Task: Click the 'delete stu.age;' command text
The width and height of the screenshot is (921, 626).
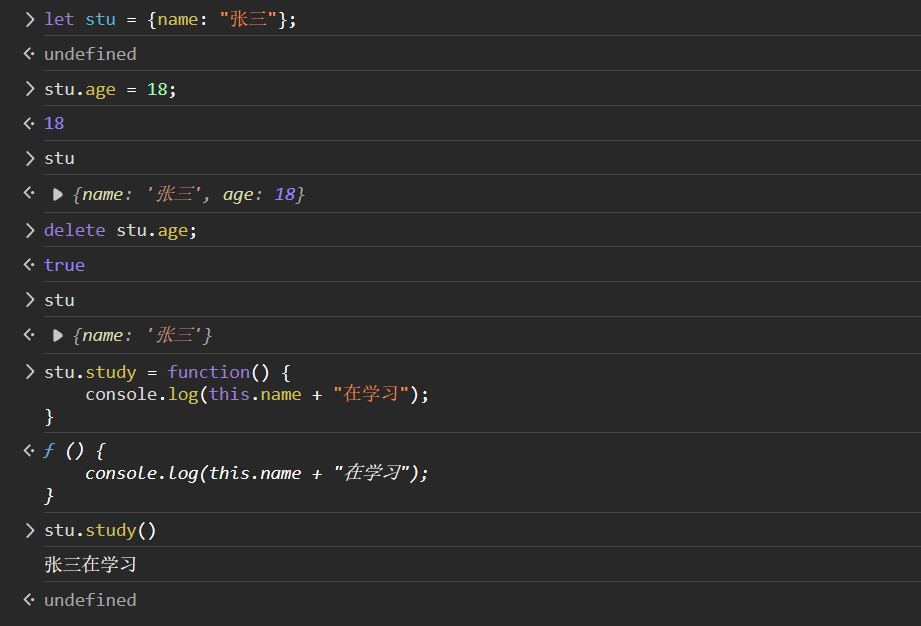Action: coord(120,230)
